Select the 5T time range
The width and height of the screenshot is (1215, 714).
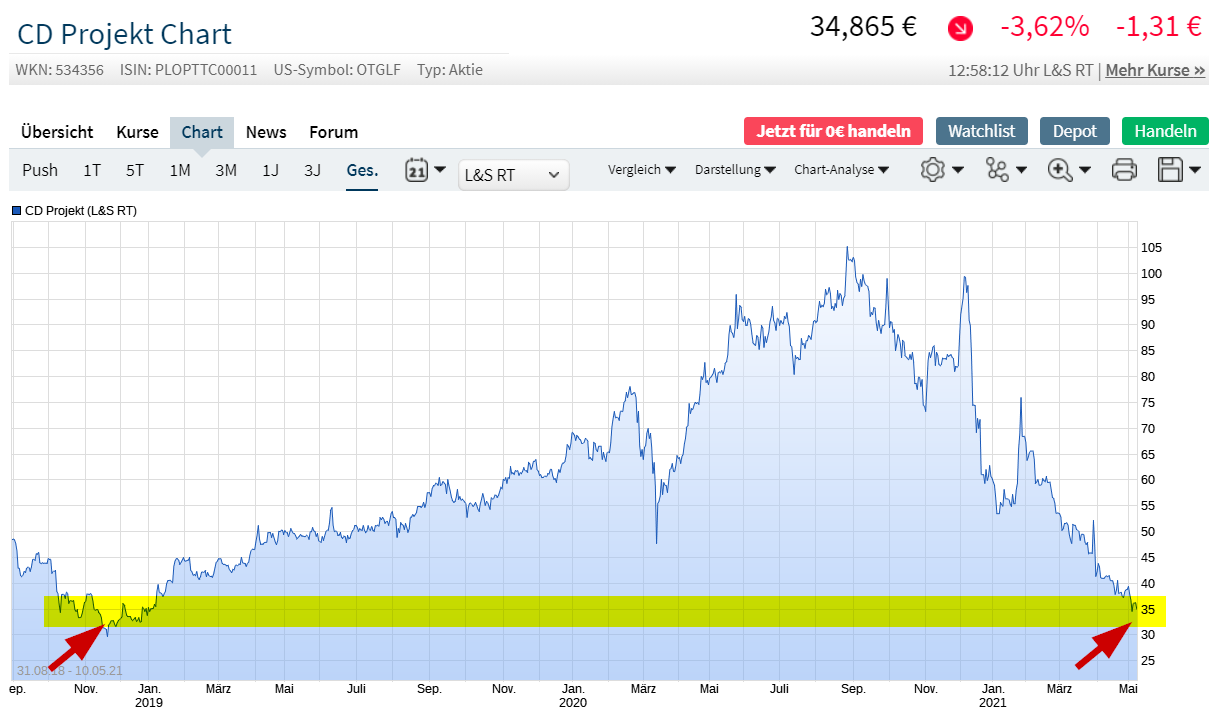(135, 170)
